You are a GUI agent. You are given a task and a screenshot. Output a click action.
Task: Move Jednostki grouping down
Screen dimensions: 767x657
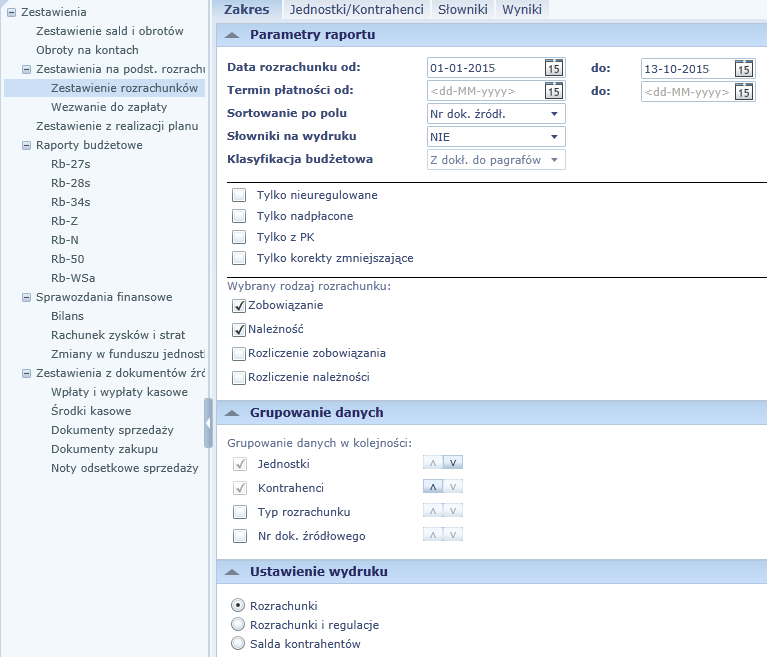coord(453,463)
